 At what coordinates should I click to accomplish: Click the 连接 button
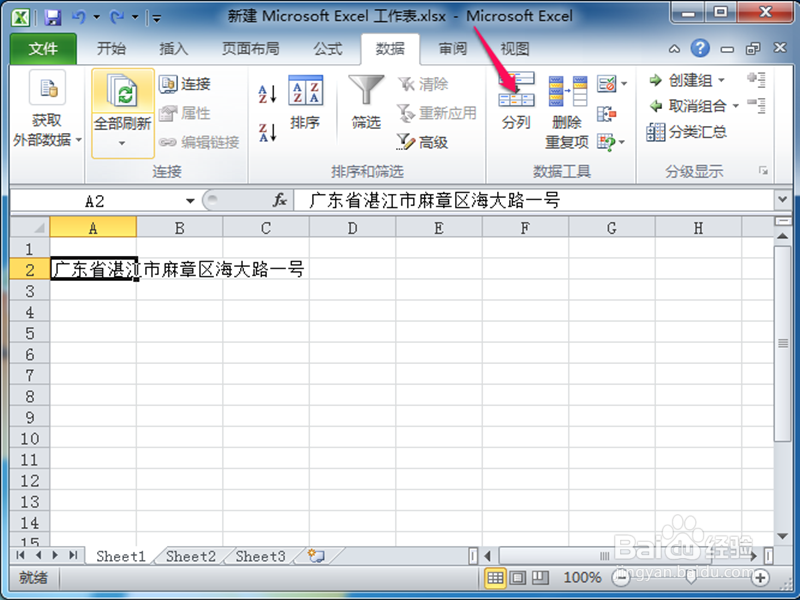185,84
